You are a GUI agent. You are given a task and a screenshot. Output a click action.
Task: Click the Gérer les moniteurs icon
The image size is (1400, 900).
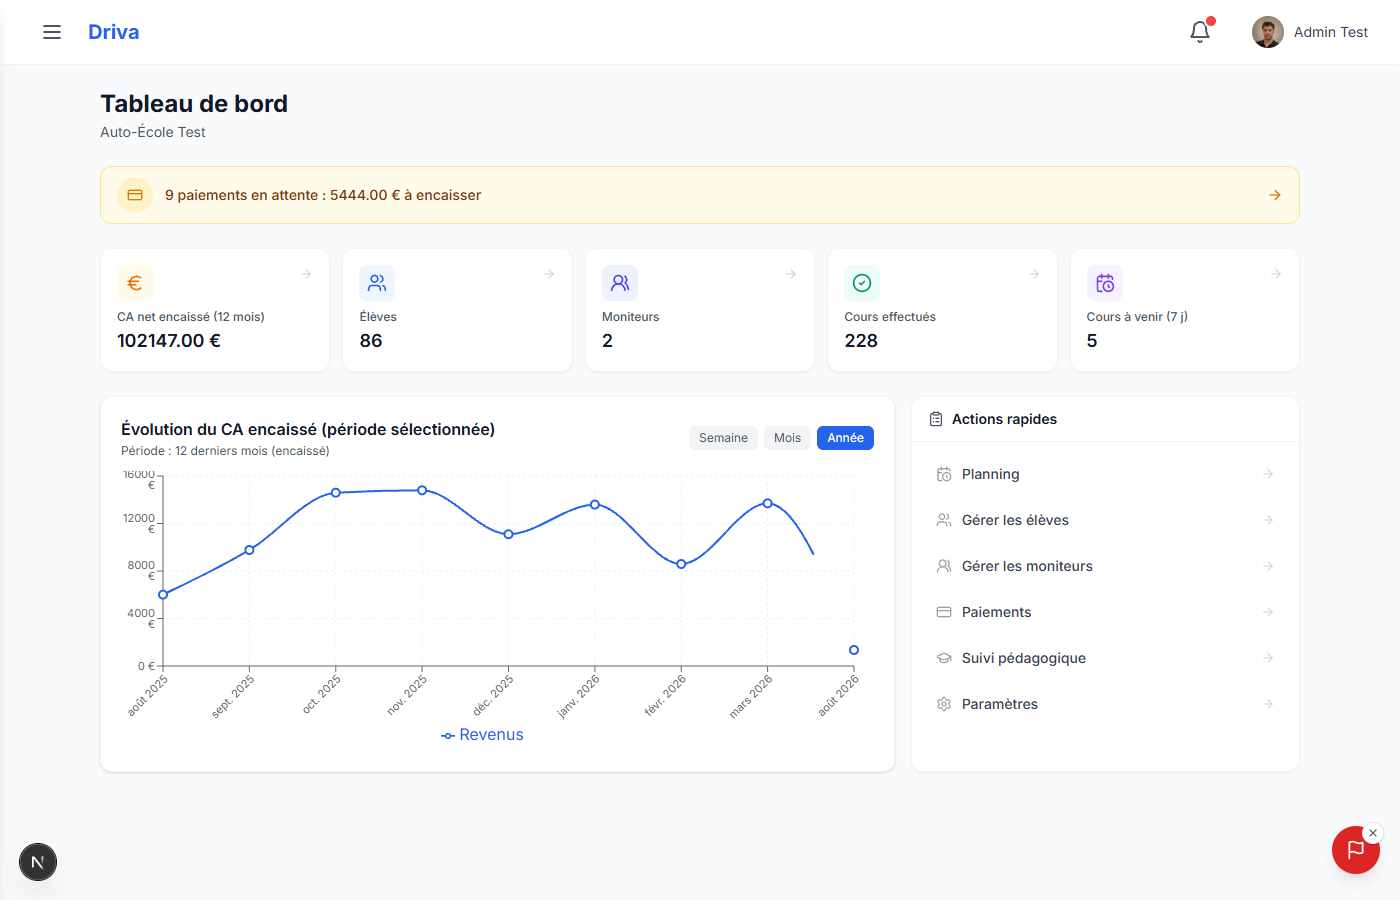coord(944,566)
